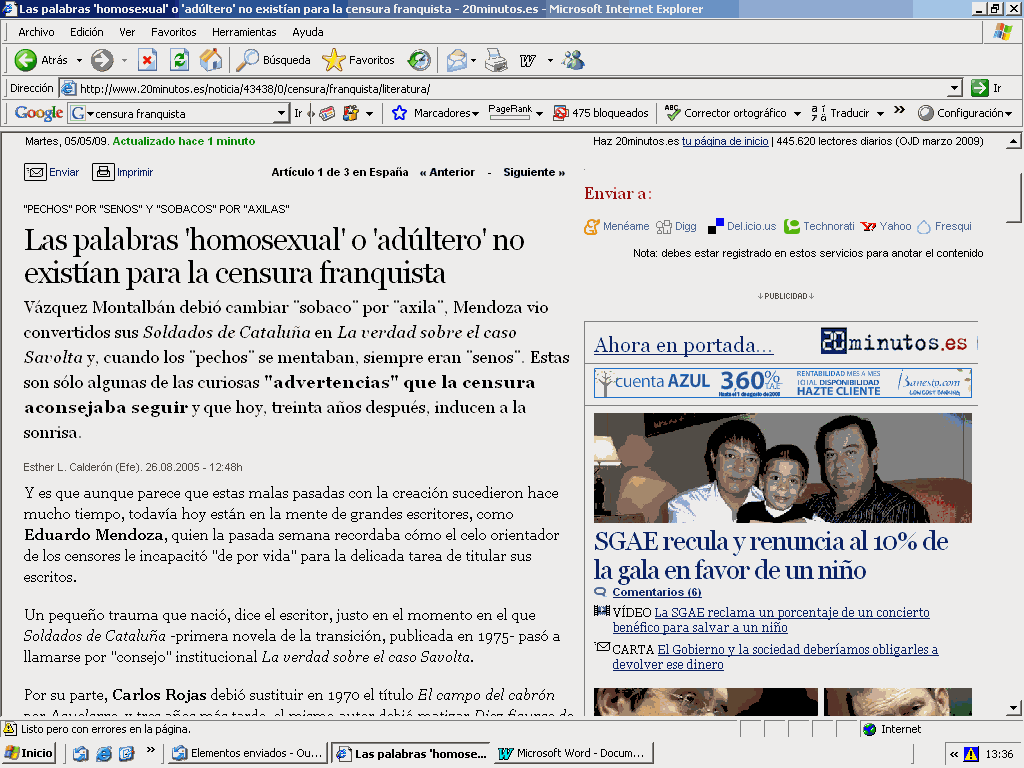Screen dimensions: 1024x768
Task: Click the Google logo in toolbar
Action: click(x=39, y=113)
